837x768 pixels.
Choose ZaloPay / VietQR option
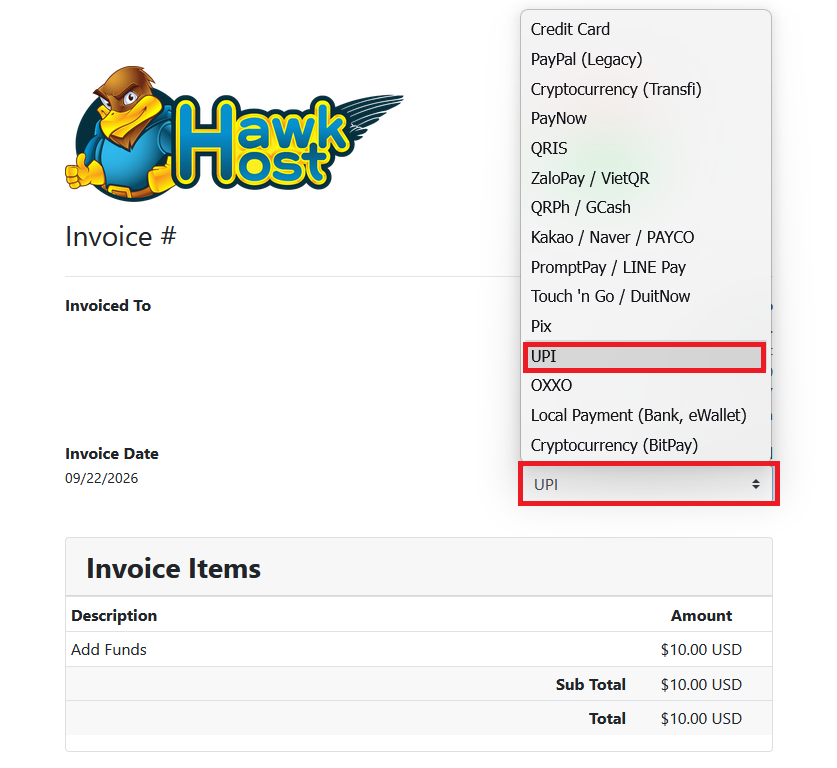click(645, 178)
